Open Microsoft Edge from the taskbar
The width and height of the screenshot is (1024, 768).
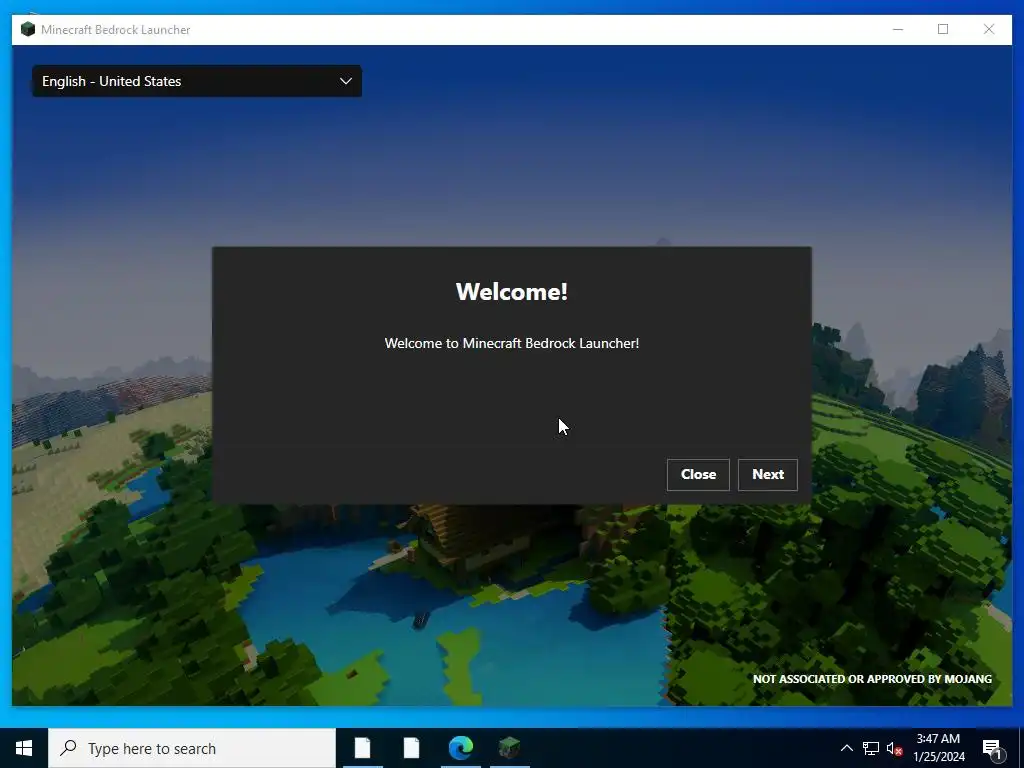(x=460, y=748)
